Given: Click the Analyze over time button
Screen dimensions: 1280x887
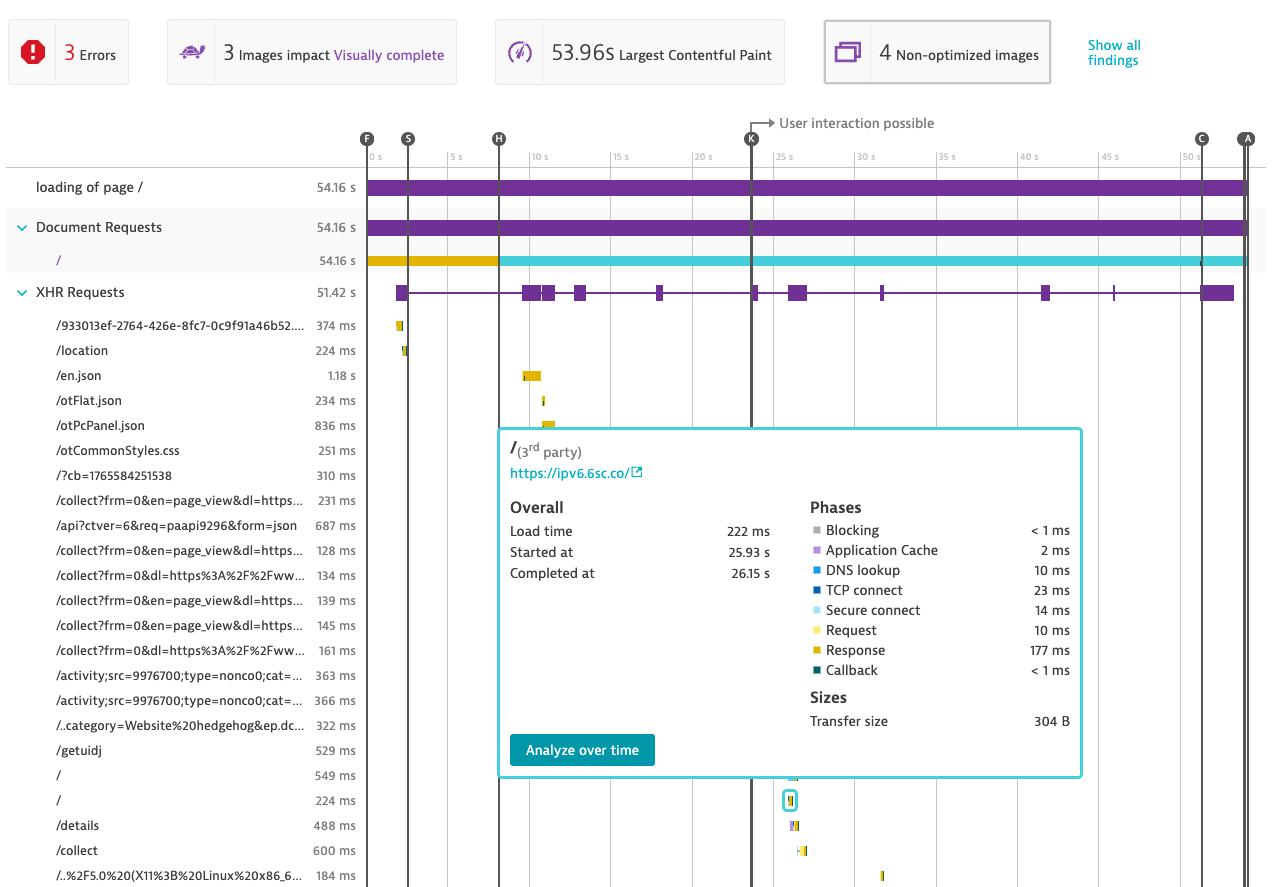Looking at the screenshot, I should point(582,749).
